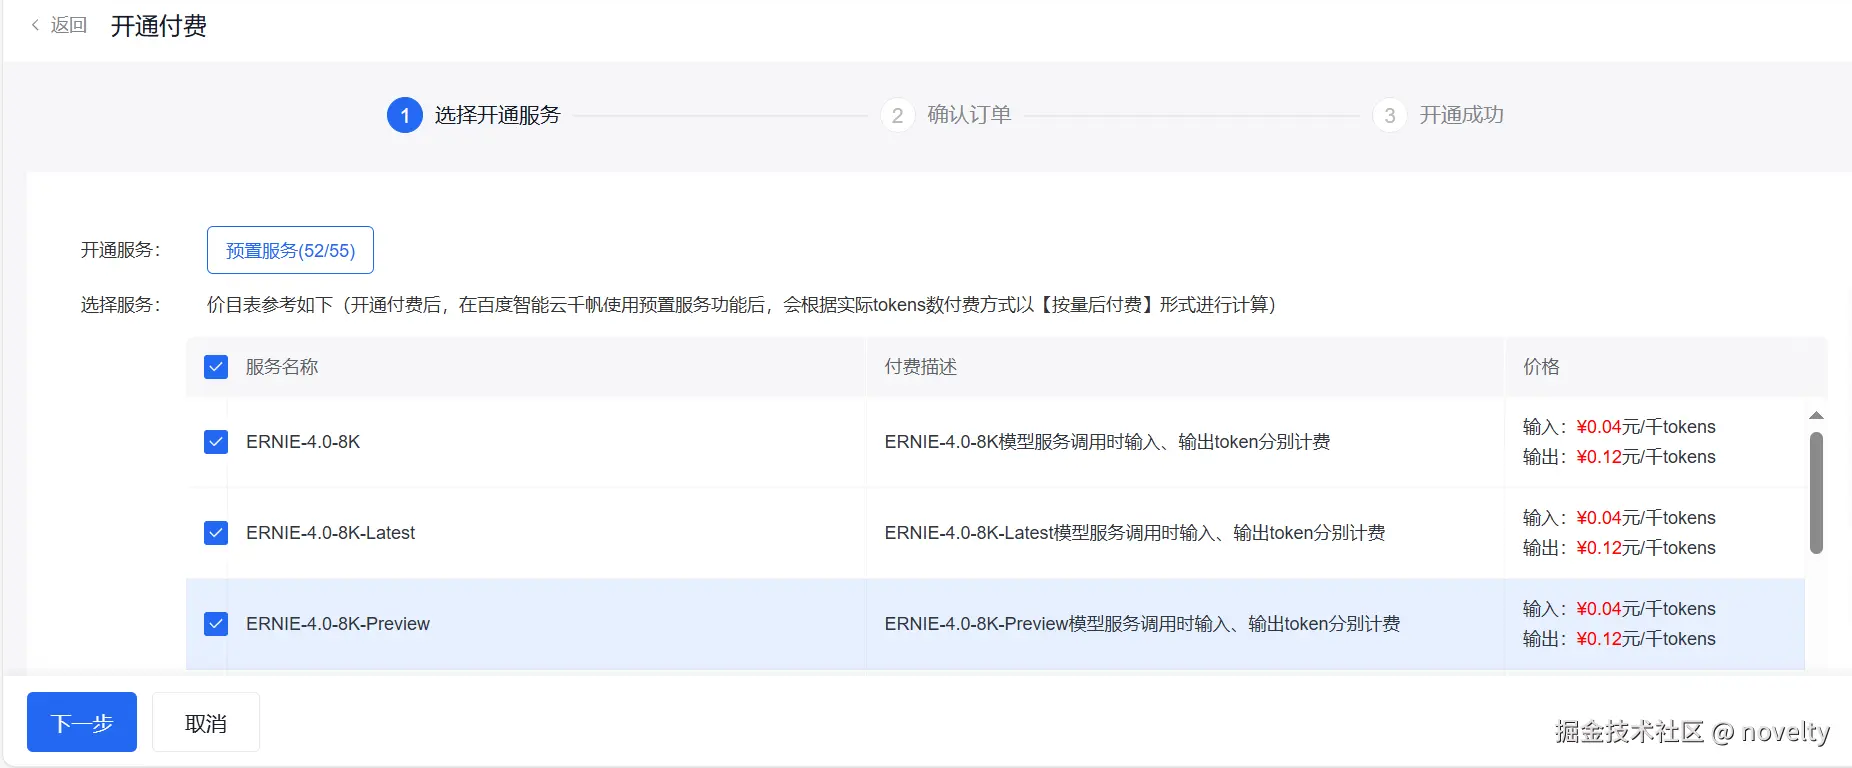Click ERNIE-4.0-8K-Preview output price
Viewport: 1852px width, 768px height.
coord(1599,639)
